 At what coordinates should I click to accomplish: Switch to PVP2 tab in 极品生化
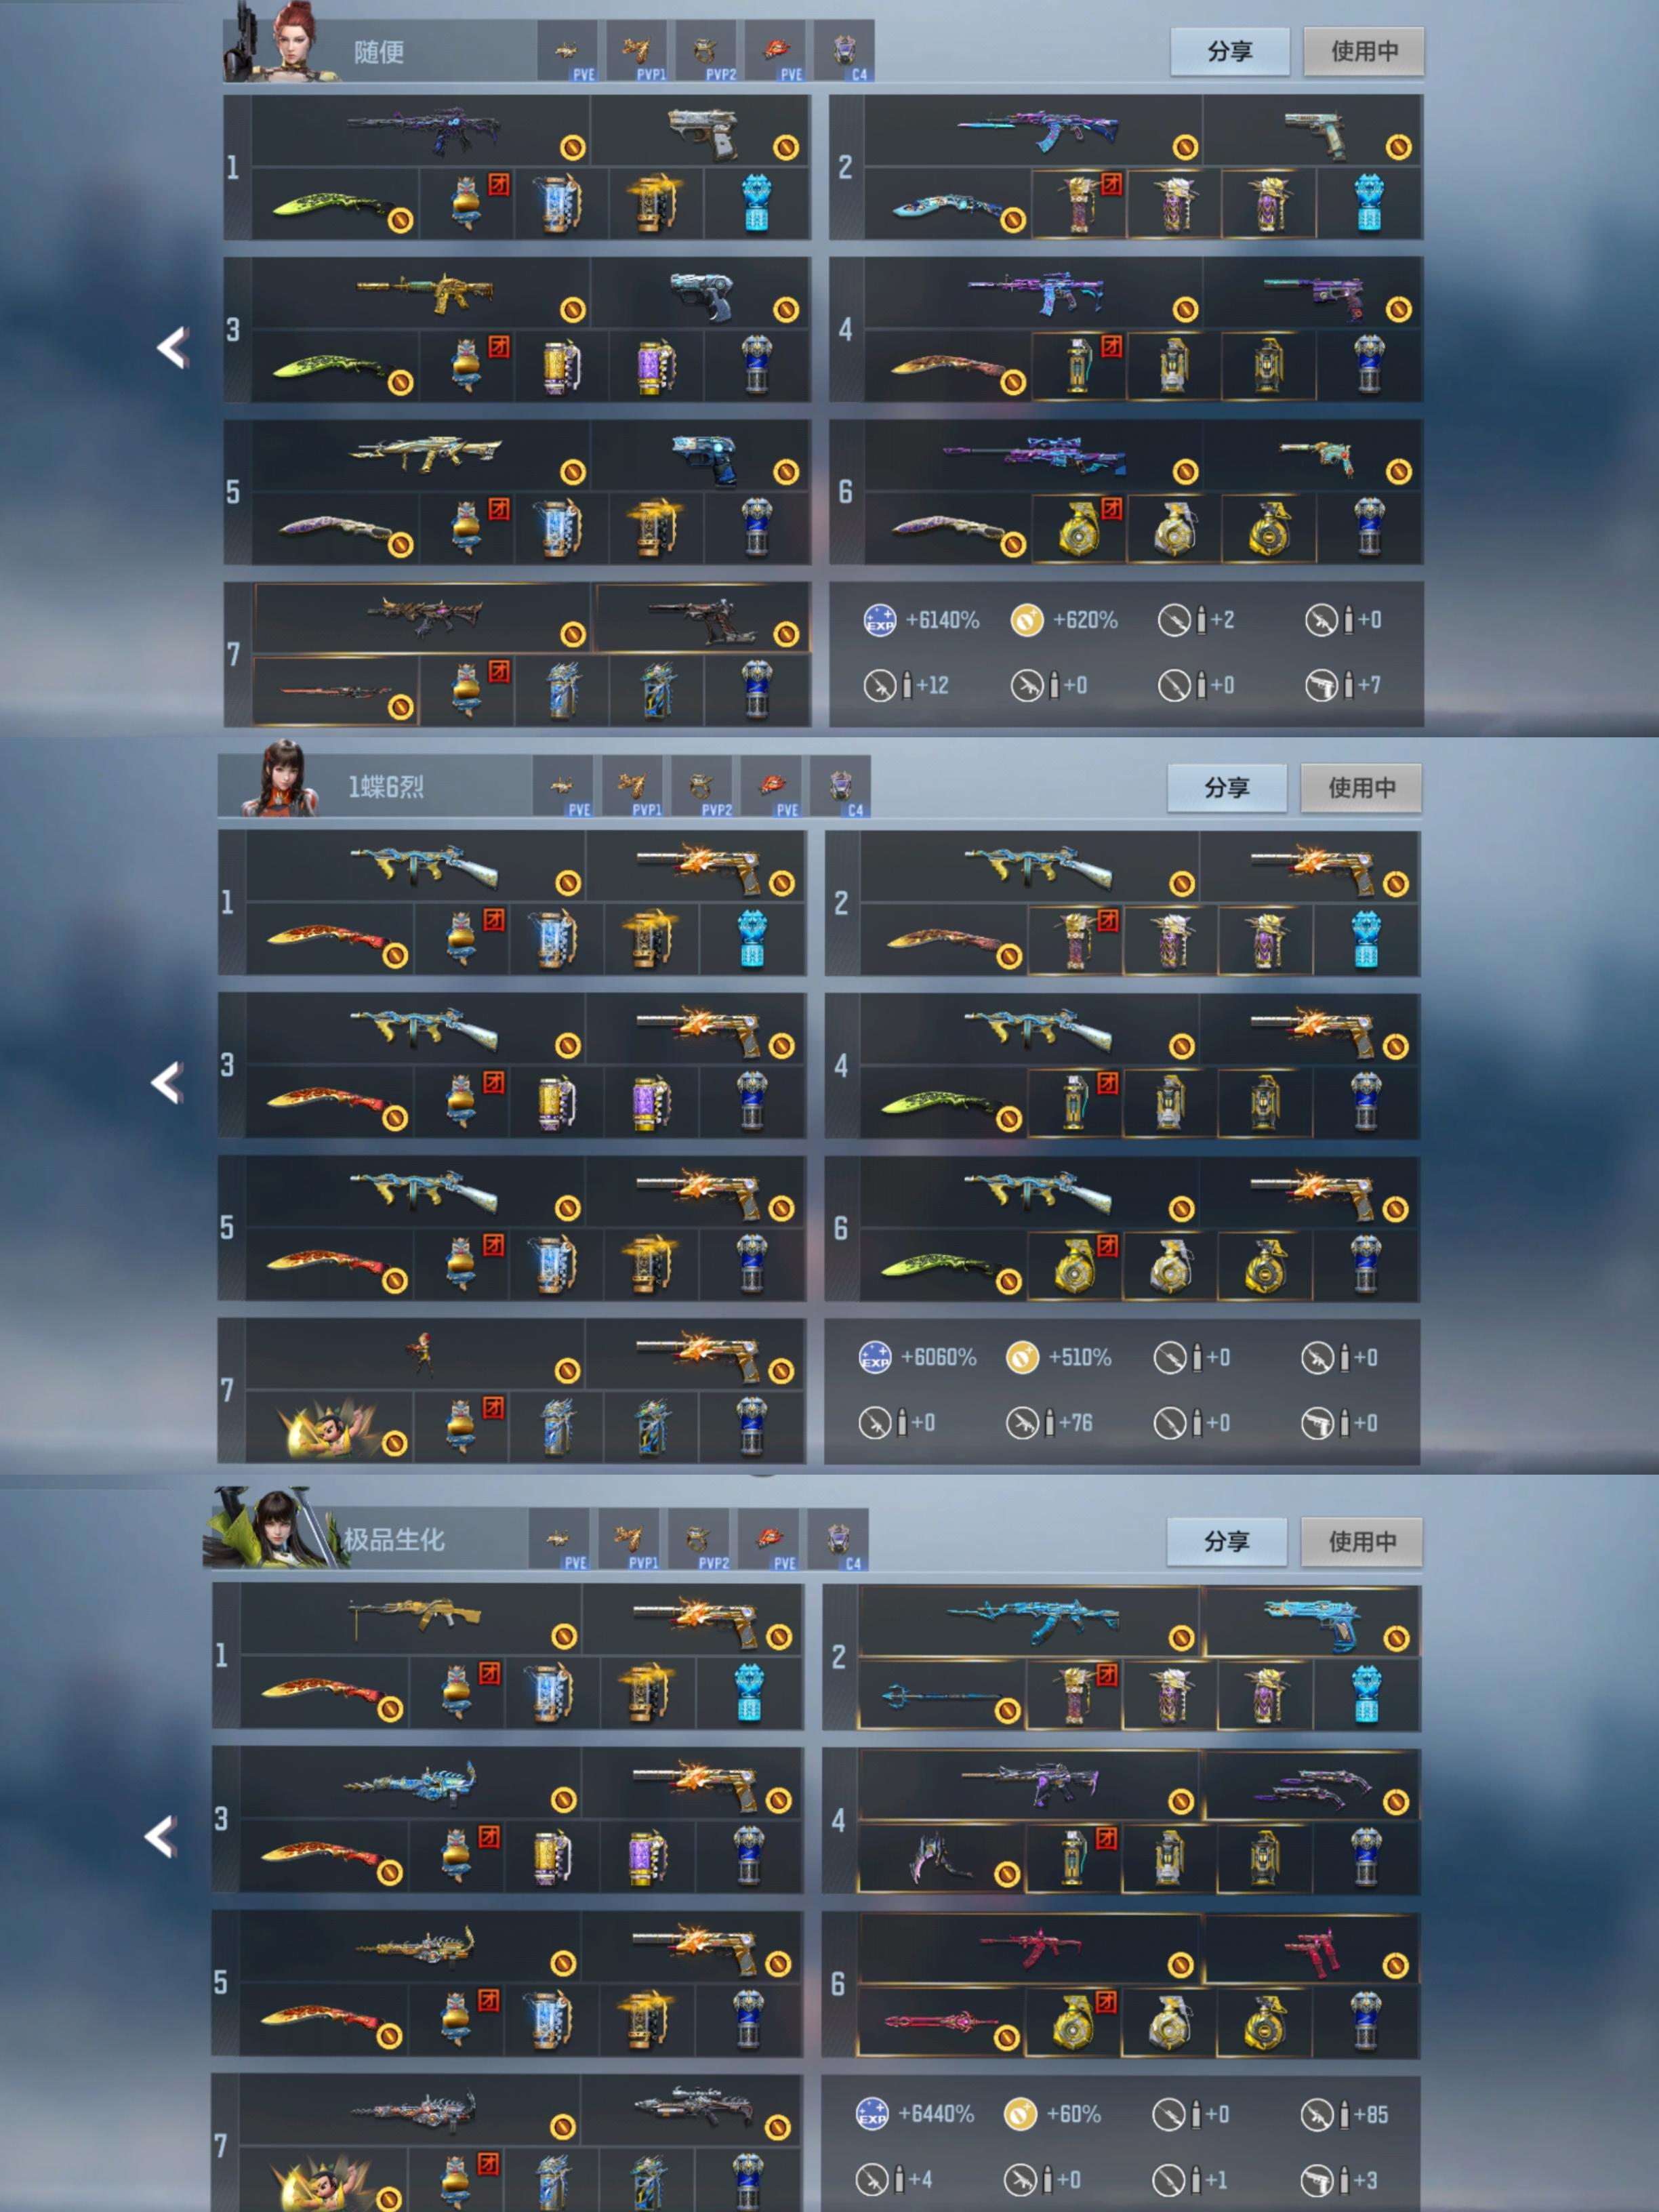pyautogui.click(x=699, y=1540)
